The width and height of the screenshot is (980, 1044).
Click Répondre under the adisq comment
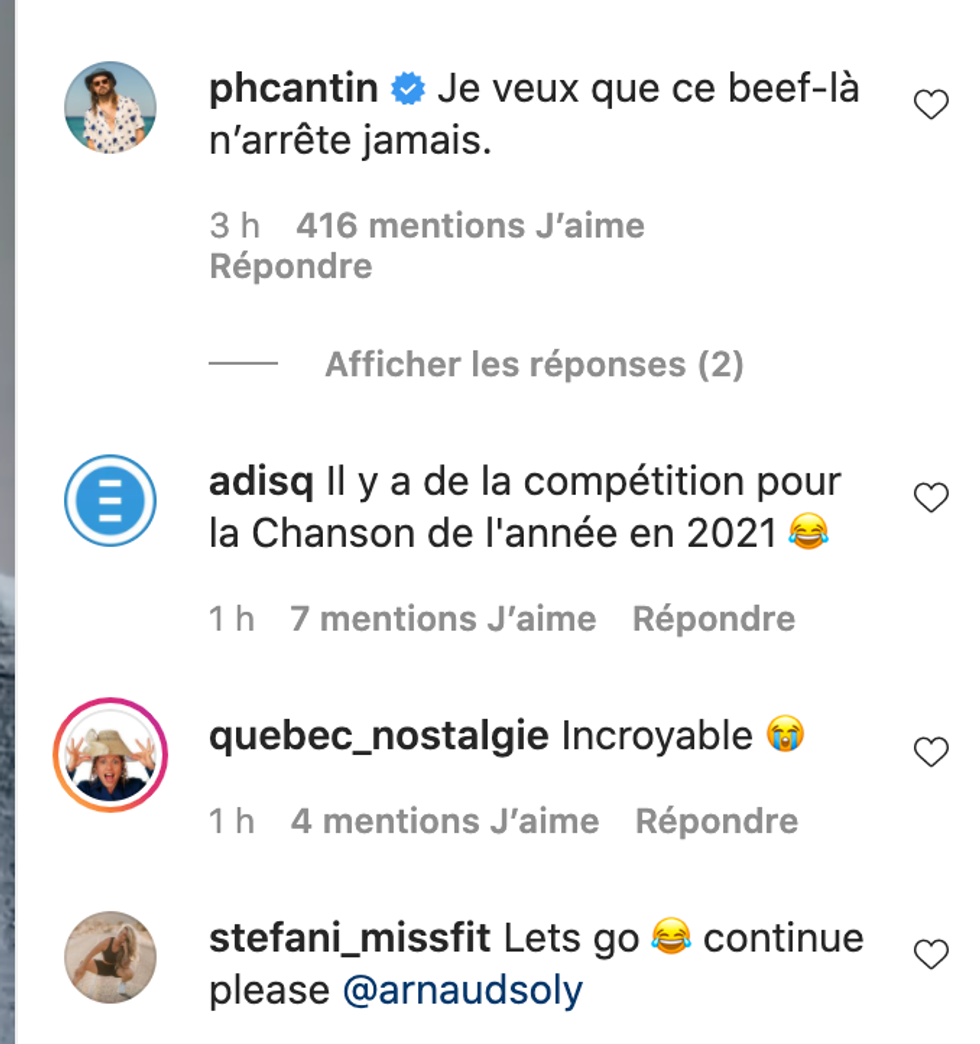714,619
